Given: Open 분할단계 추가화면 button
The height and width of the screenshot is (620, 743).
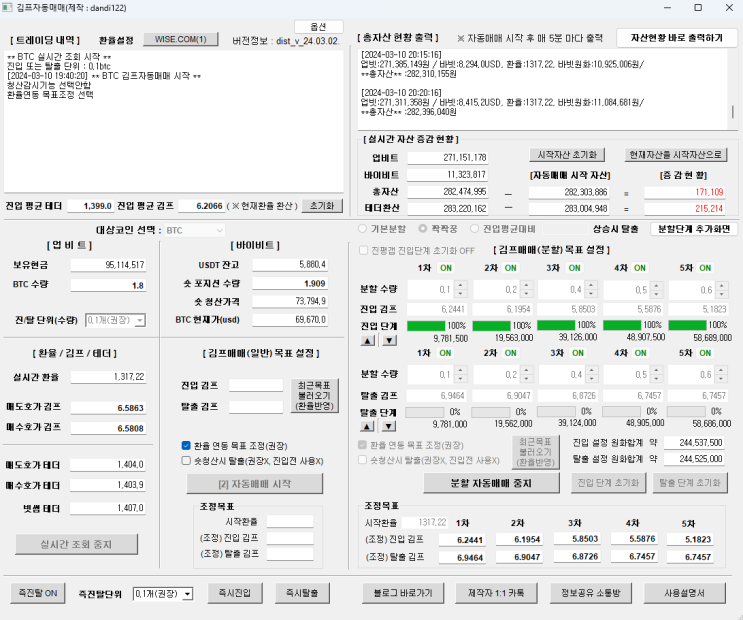Looking at the screenshot, I should [694, 229].
